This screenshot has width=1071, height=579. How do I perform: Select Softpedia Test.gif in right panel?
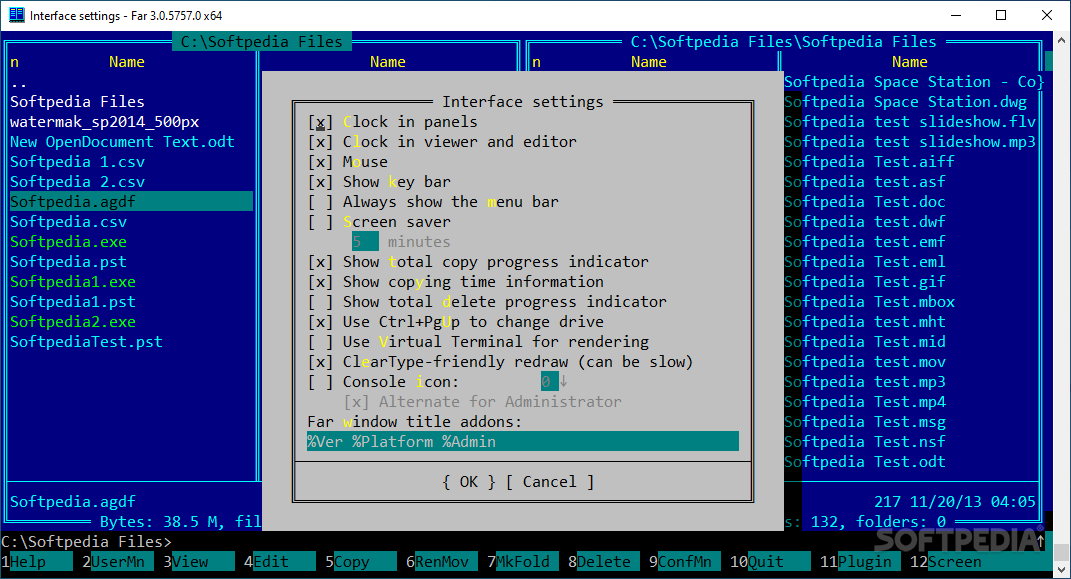click(x=865, y=282)
